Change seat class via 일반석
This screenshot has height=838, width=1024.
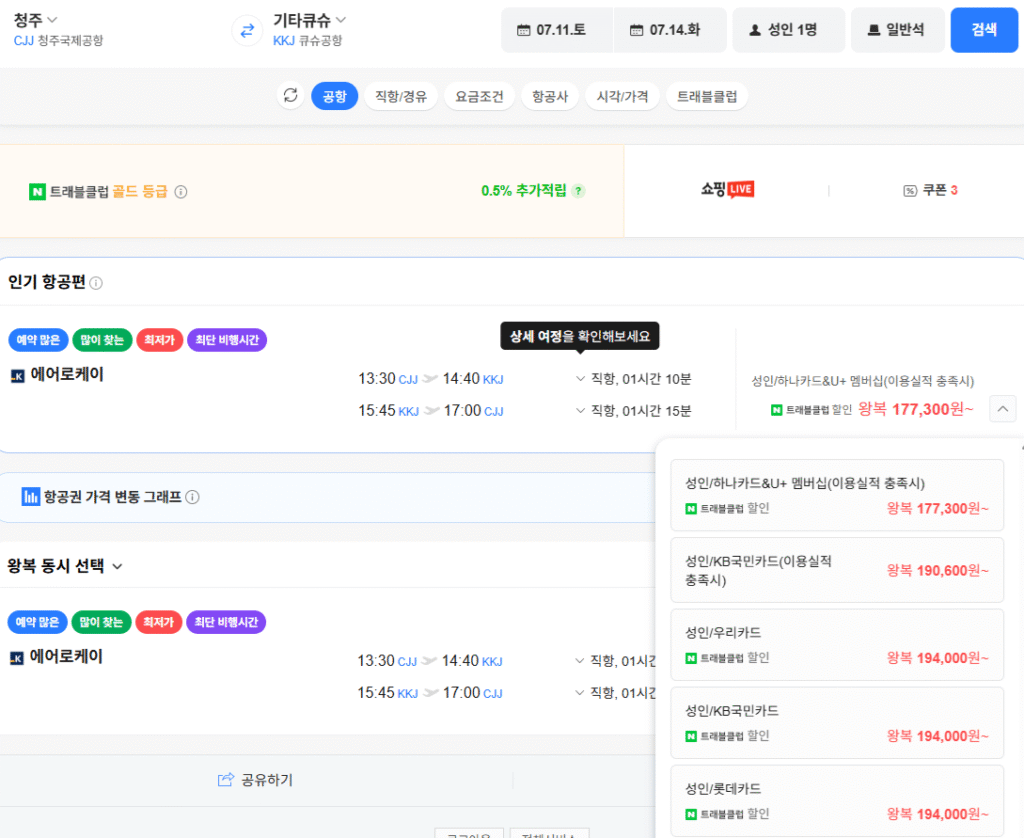[897, 30]
